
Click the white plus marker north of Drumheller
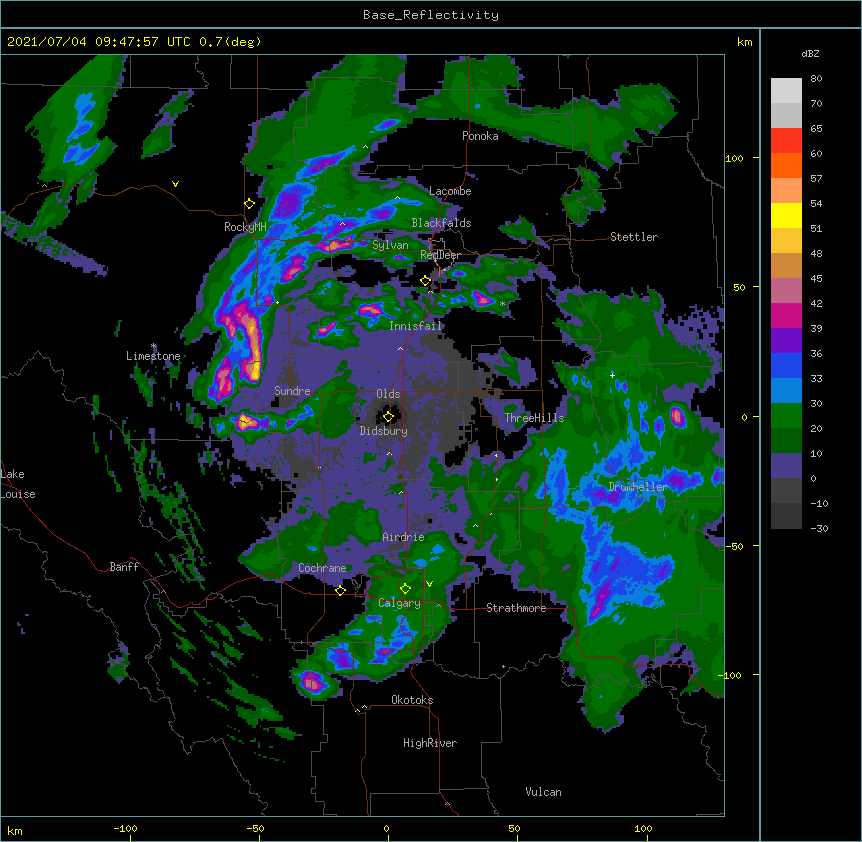click(x=612, y=375)
